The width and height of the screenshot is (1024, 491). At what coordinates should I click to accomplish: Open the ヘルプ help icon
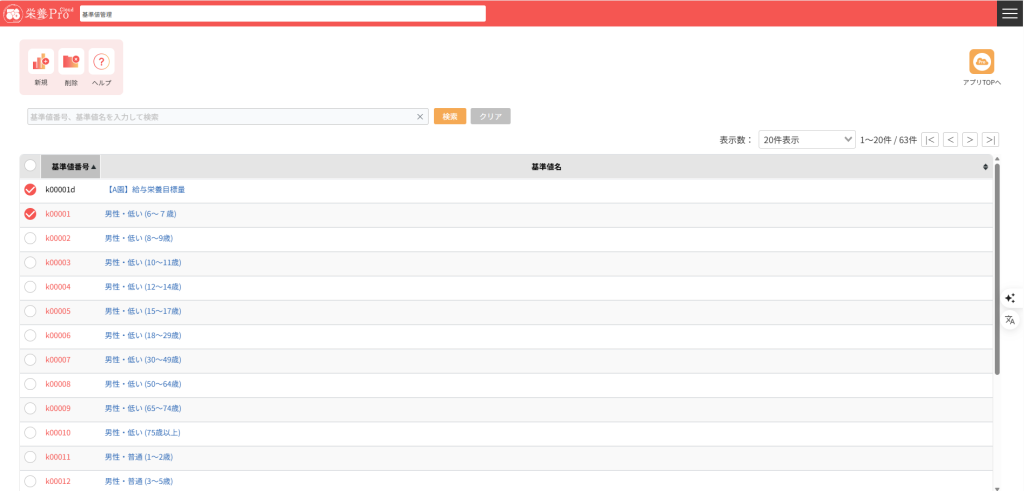pyautogui.click(x=101, y=62)
